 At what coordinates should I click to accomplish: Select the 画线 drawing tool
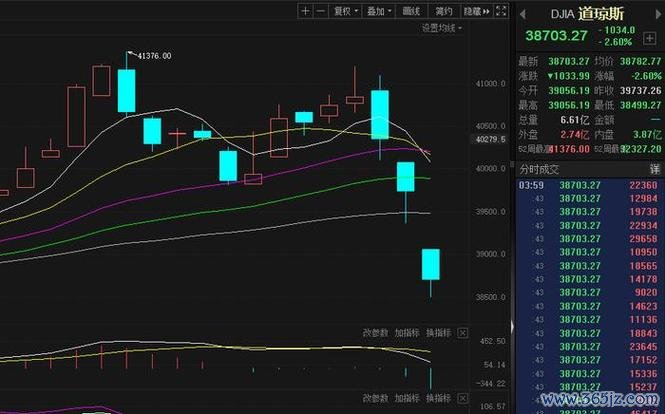[x=411, y=11]
